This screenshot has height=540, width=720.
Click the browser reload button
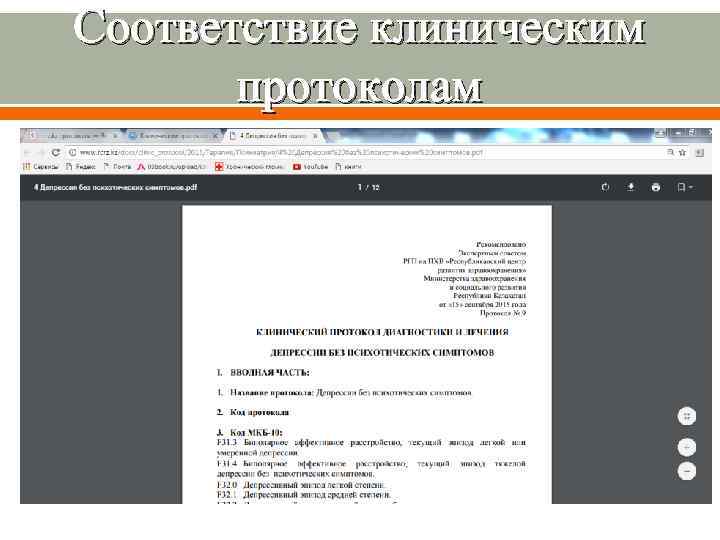point(56,152)
